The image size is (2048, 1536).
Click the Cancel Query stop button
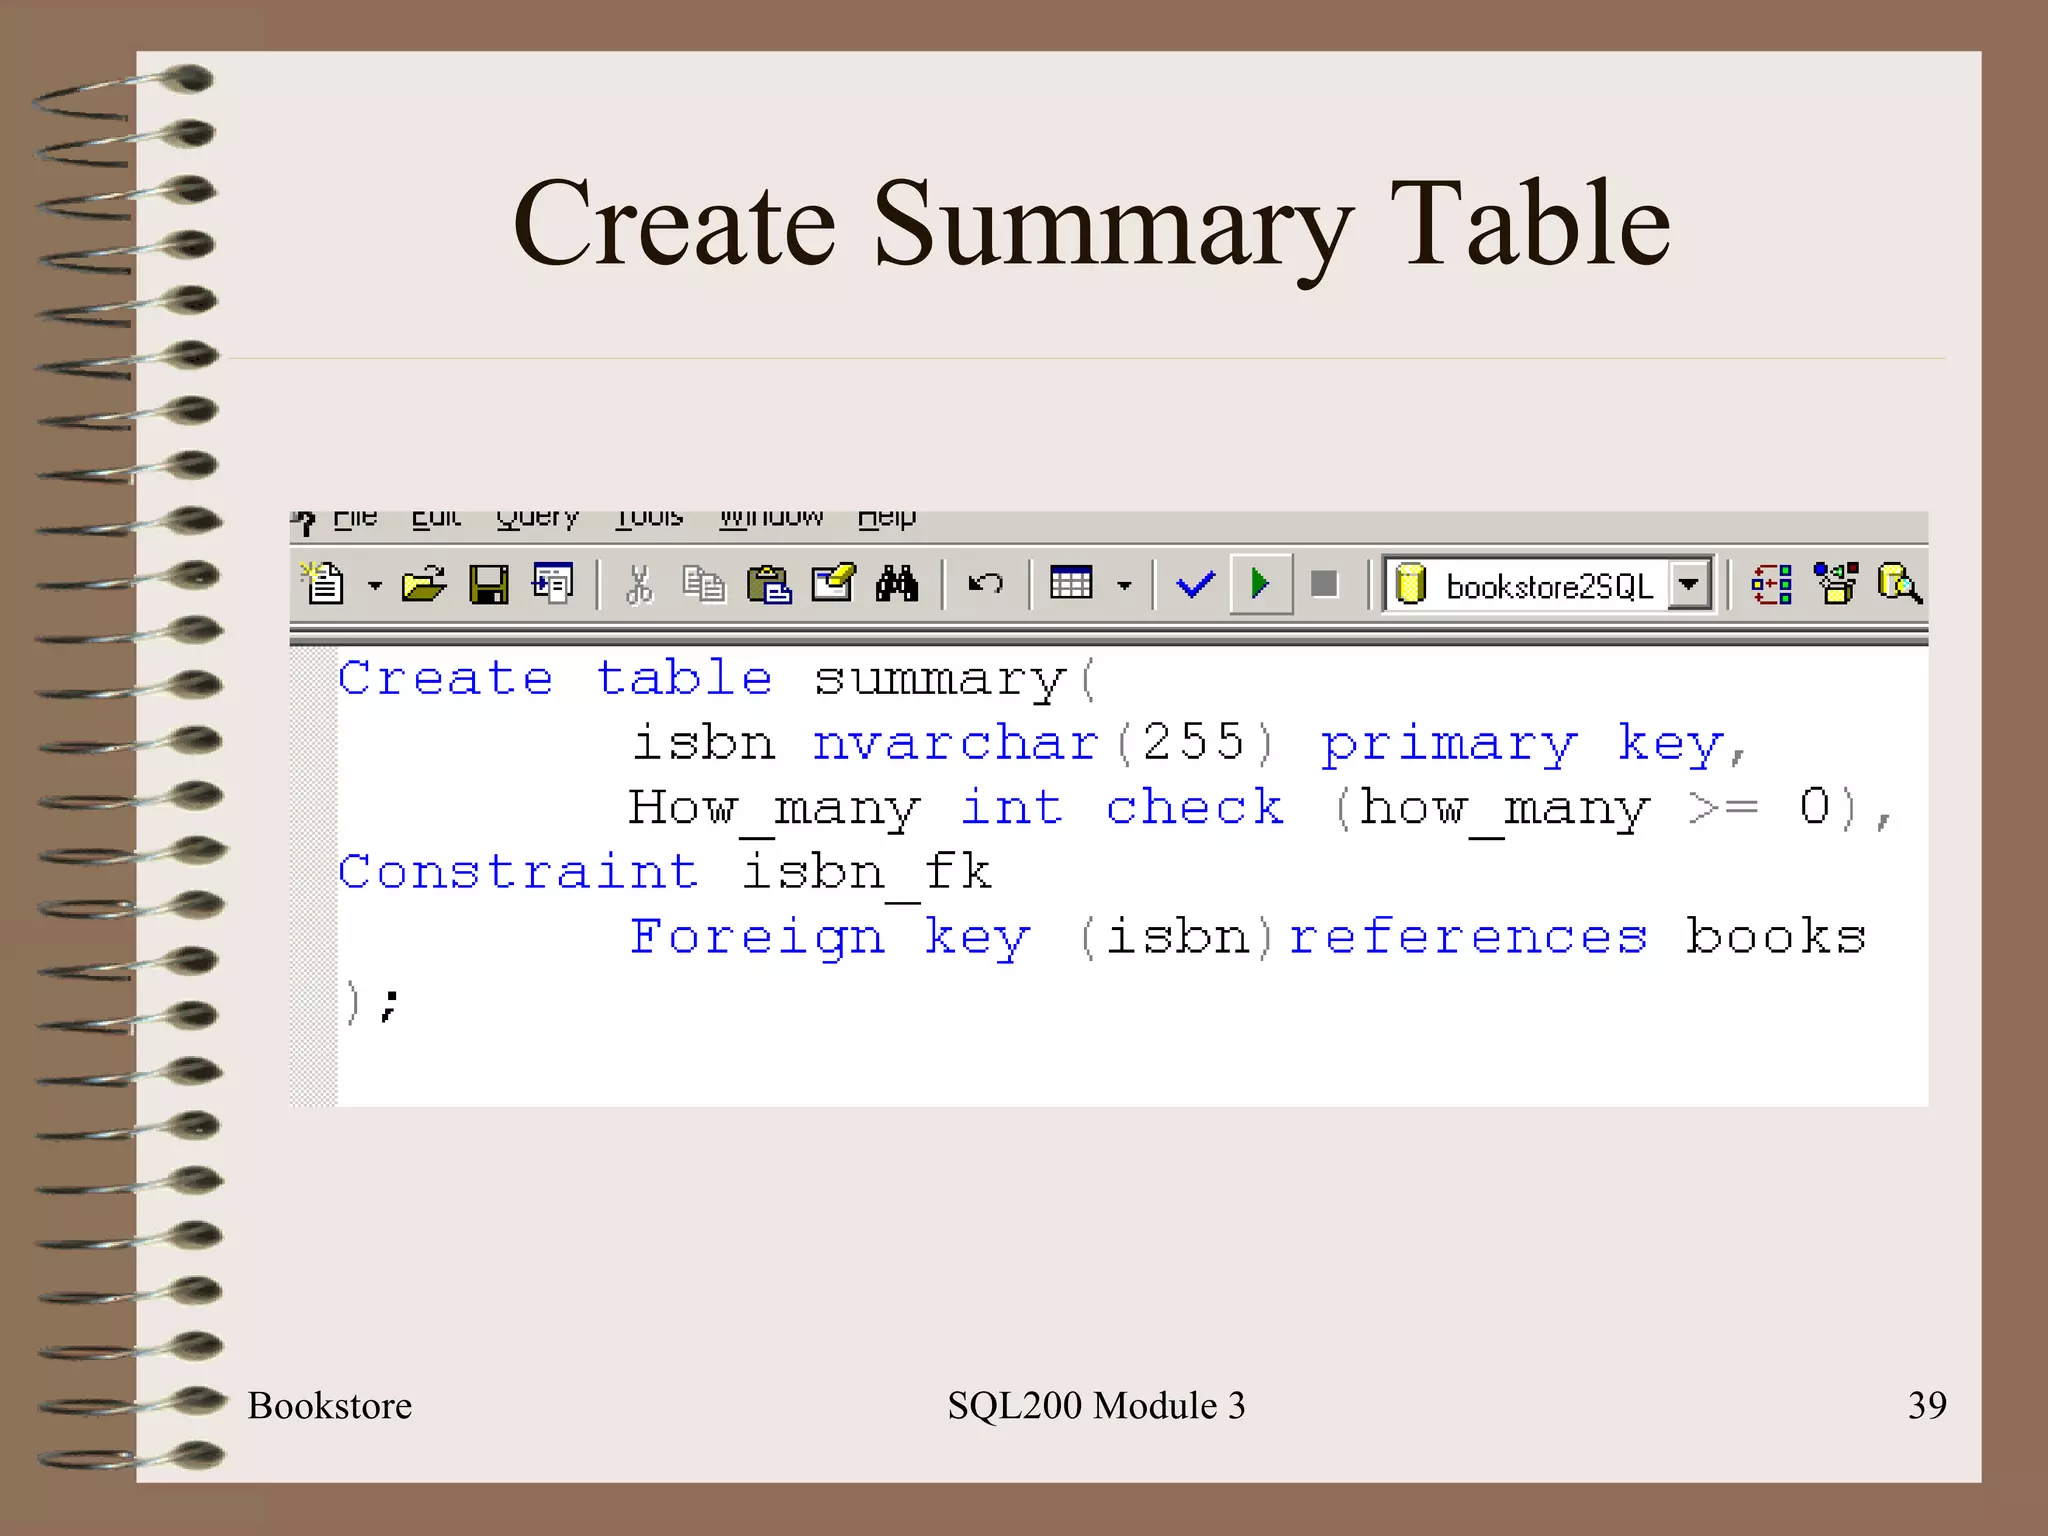(1324, 584)
